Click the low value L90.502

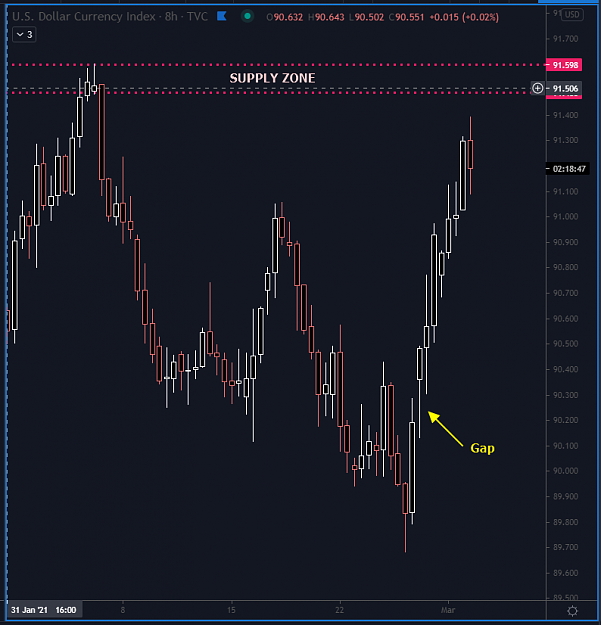366,17
